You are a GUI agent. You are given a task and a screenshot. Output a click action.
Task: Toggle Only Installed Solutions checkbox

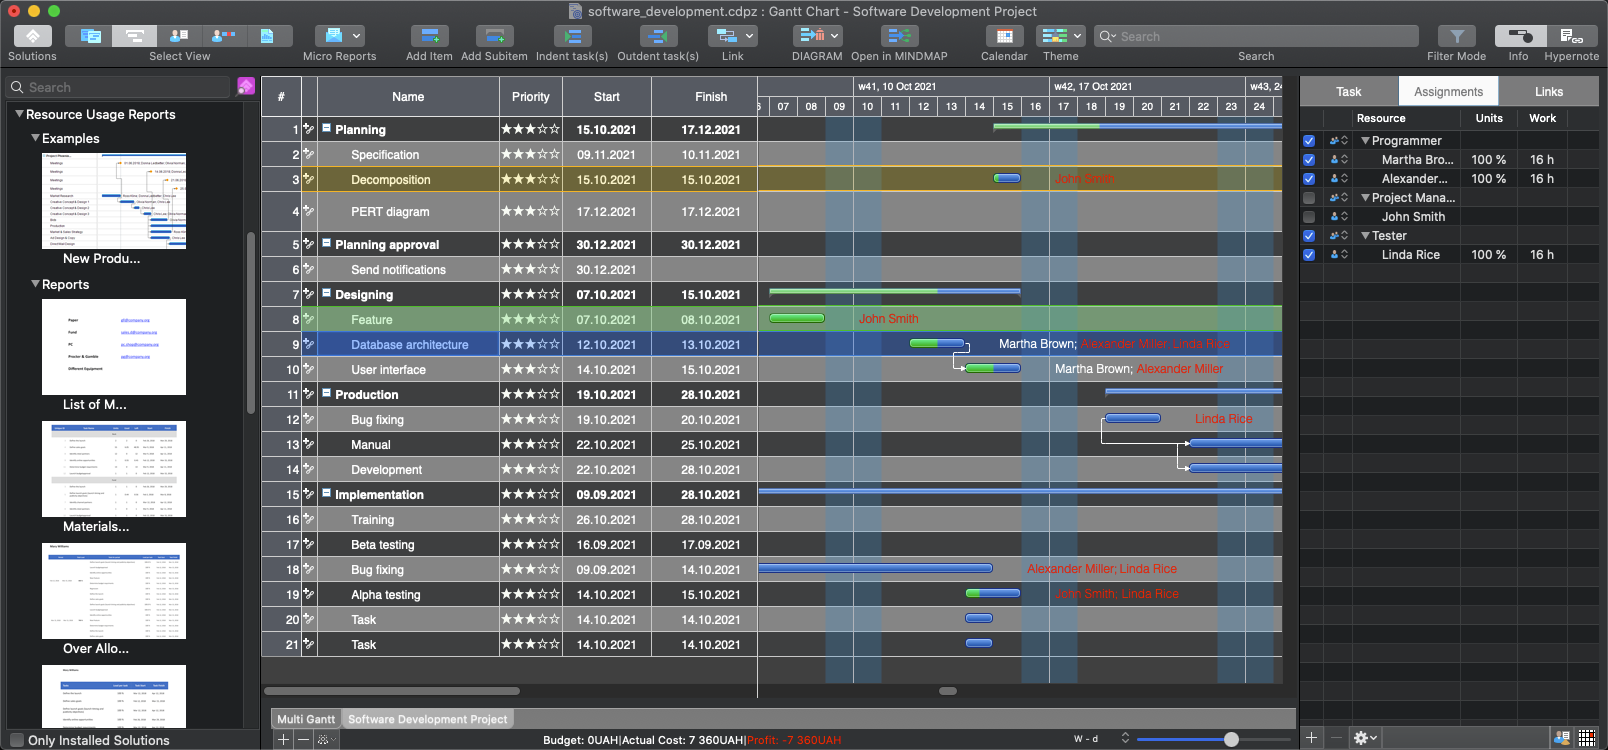(x=17, y=740)
